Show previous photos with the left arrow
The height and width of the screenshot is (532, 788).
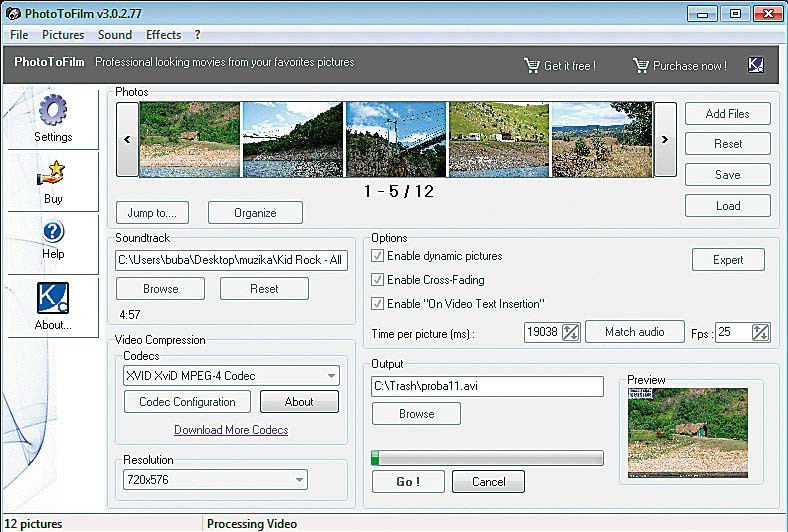click(x=127, y=140)
